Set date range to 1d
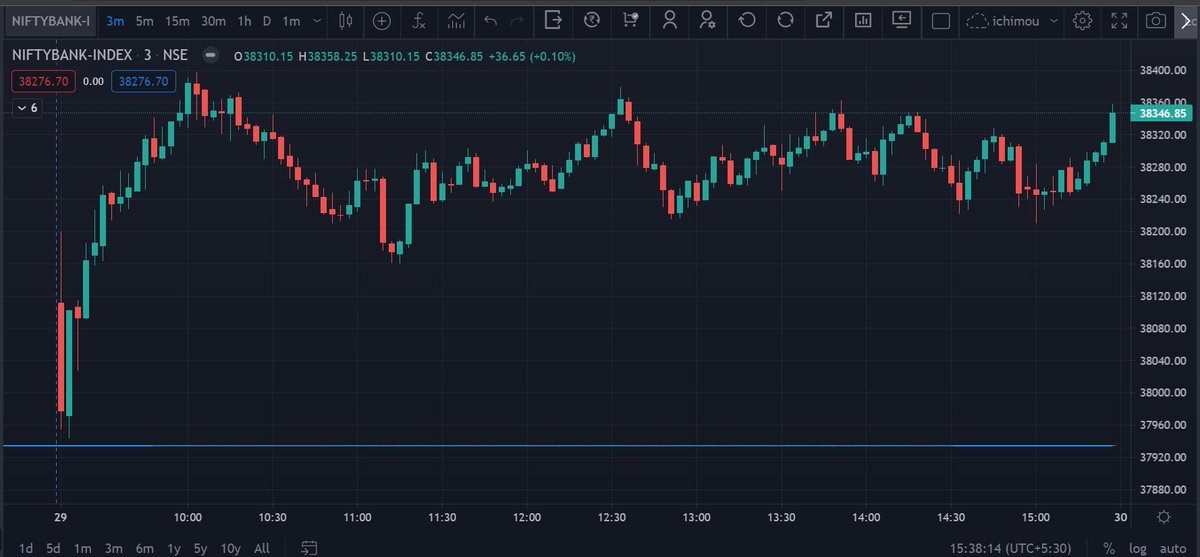Viewport: 1200px width, 557px height. click(x=26, y=548)
